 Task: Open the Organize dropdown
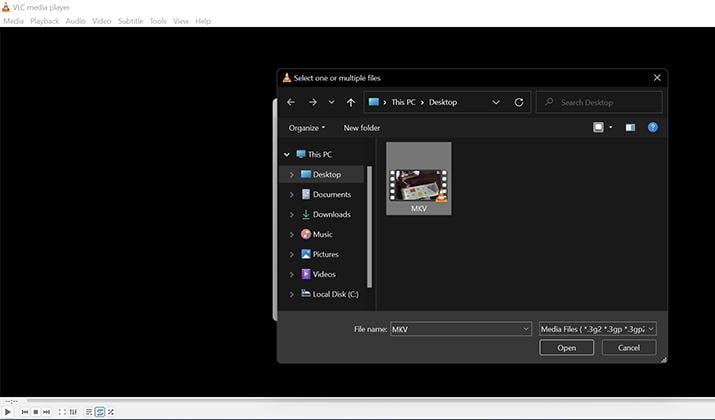[306, 128]
